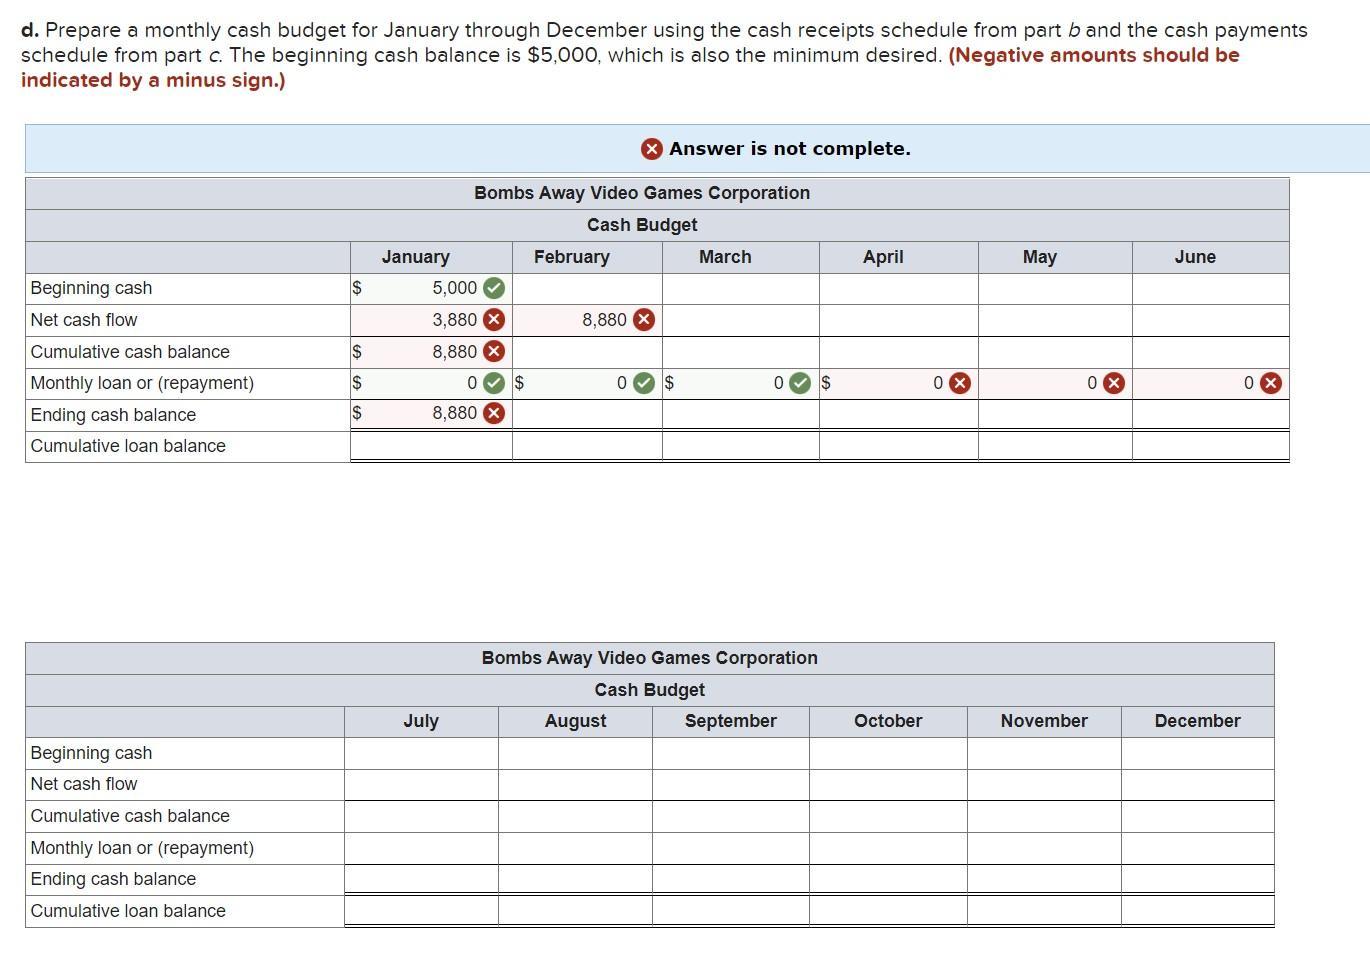Select June beginning cash input cell
1370x968 pixels.
point(1211,288)
